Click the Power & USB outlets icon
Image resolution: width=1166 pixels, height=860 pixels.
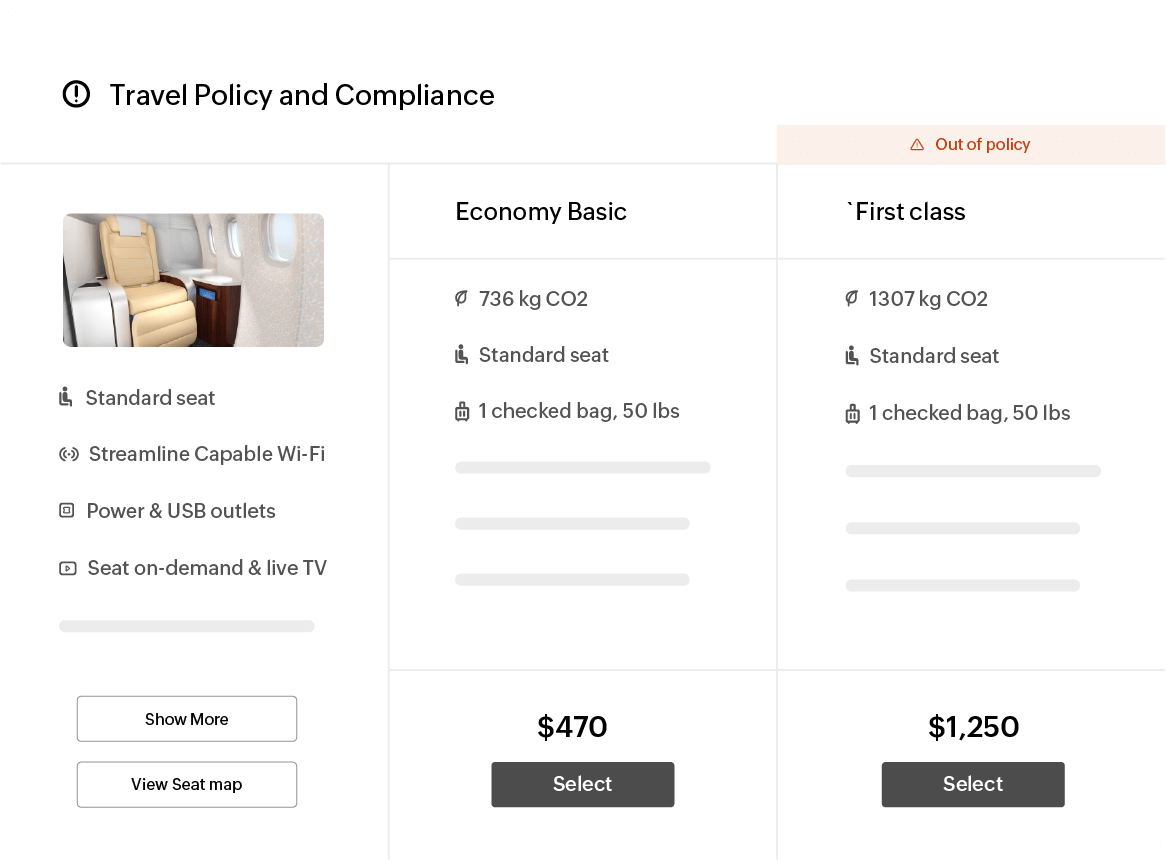pyautogui.click(x=67, y=511)
